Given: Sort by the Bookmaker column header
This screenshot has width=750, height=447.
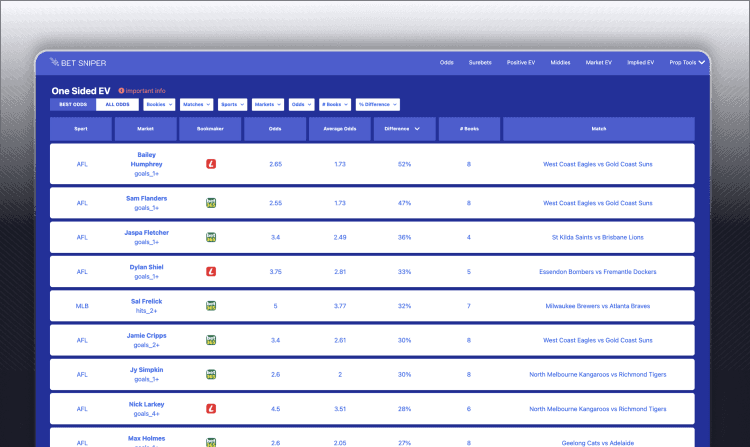Looking at the screenshot, I should tap(210, 129).
